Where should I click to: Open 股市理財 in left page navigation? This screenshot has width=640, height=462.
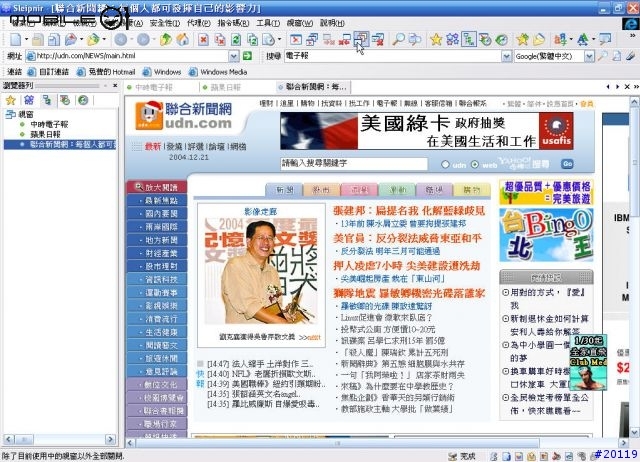(157, 266)
